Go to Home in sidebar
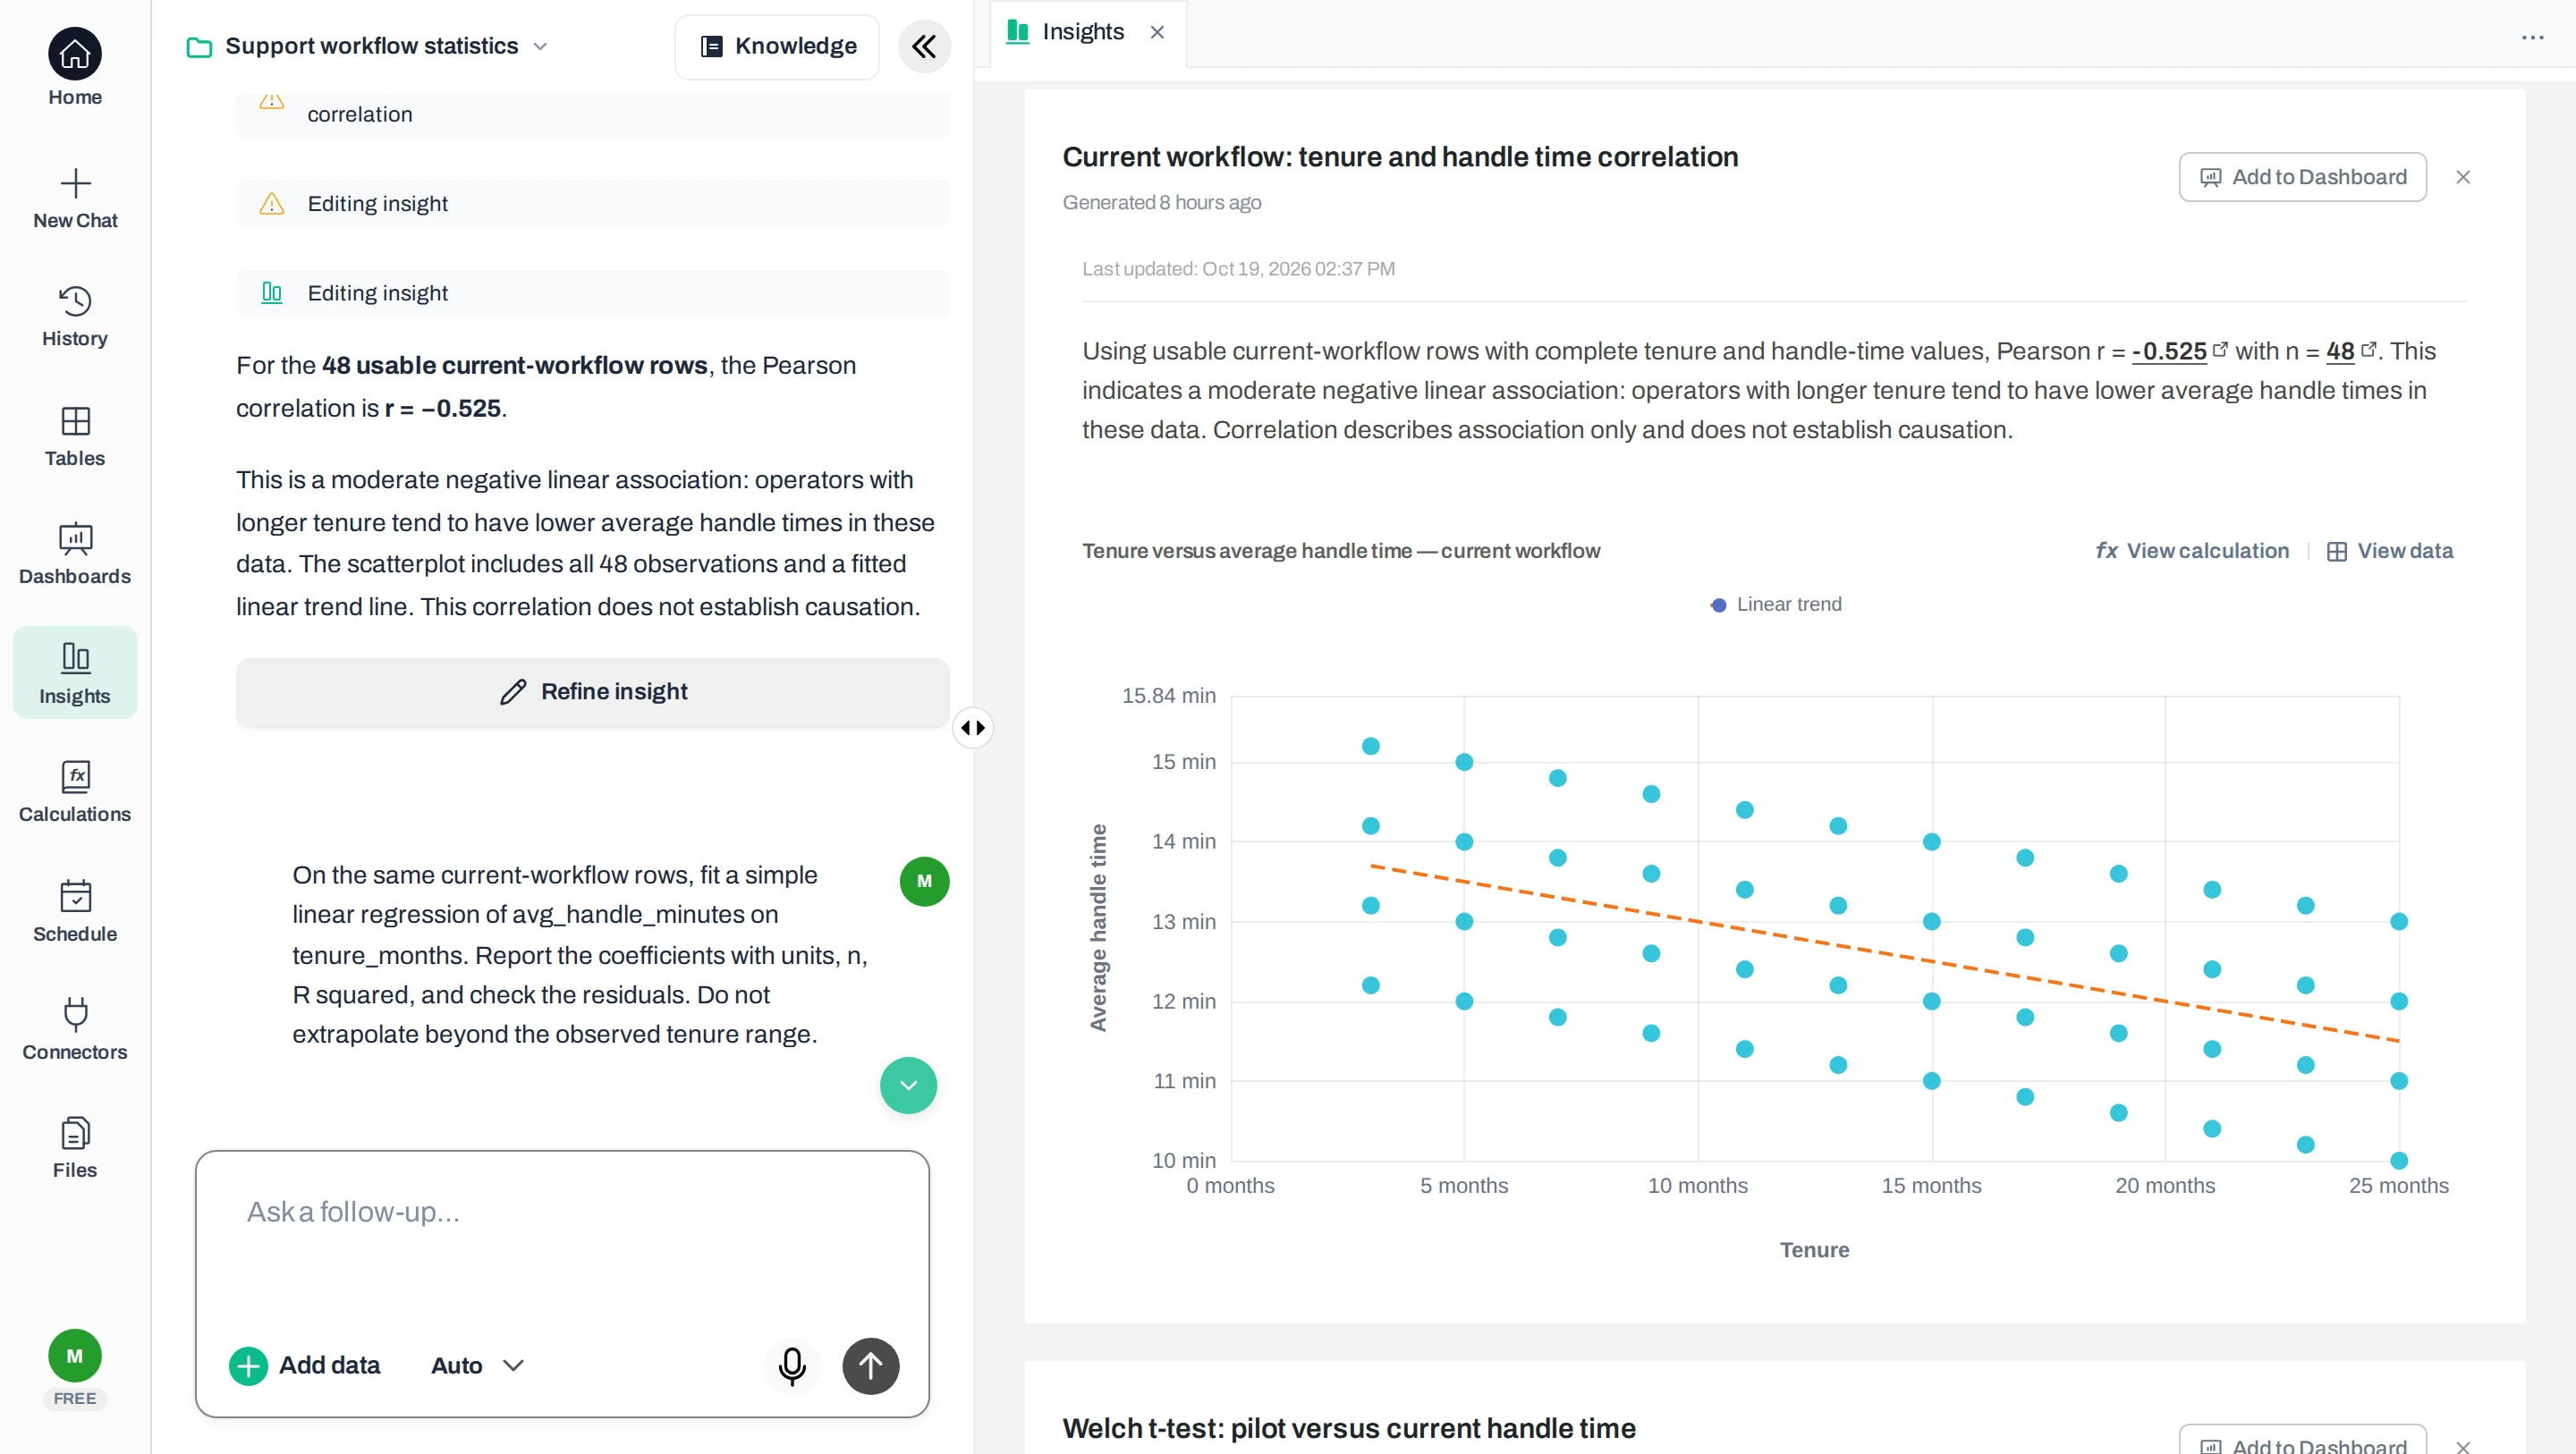The width and height of the screenshot is (2576, 1454). (75, 68)
